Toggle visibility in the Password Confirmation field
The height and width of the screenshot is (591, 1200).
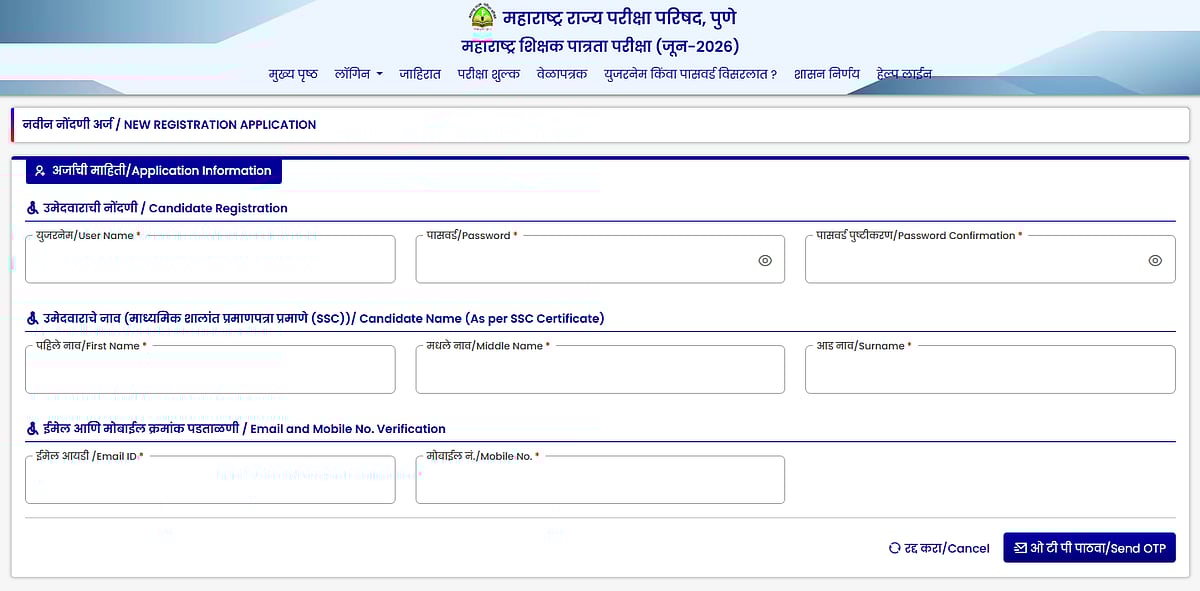pyautogui.click(x=1155, y=260)
